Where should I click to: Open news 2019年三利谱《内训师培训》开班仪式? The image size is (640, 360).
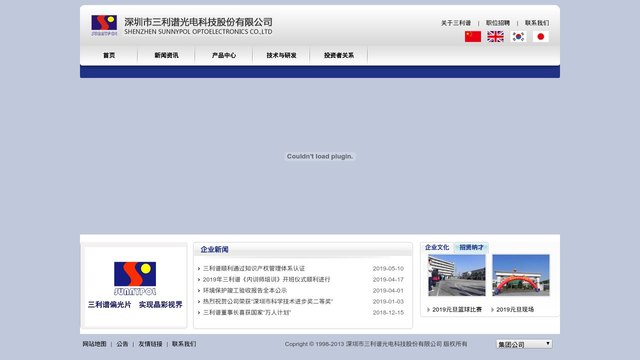tap(267, 280)
